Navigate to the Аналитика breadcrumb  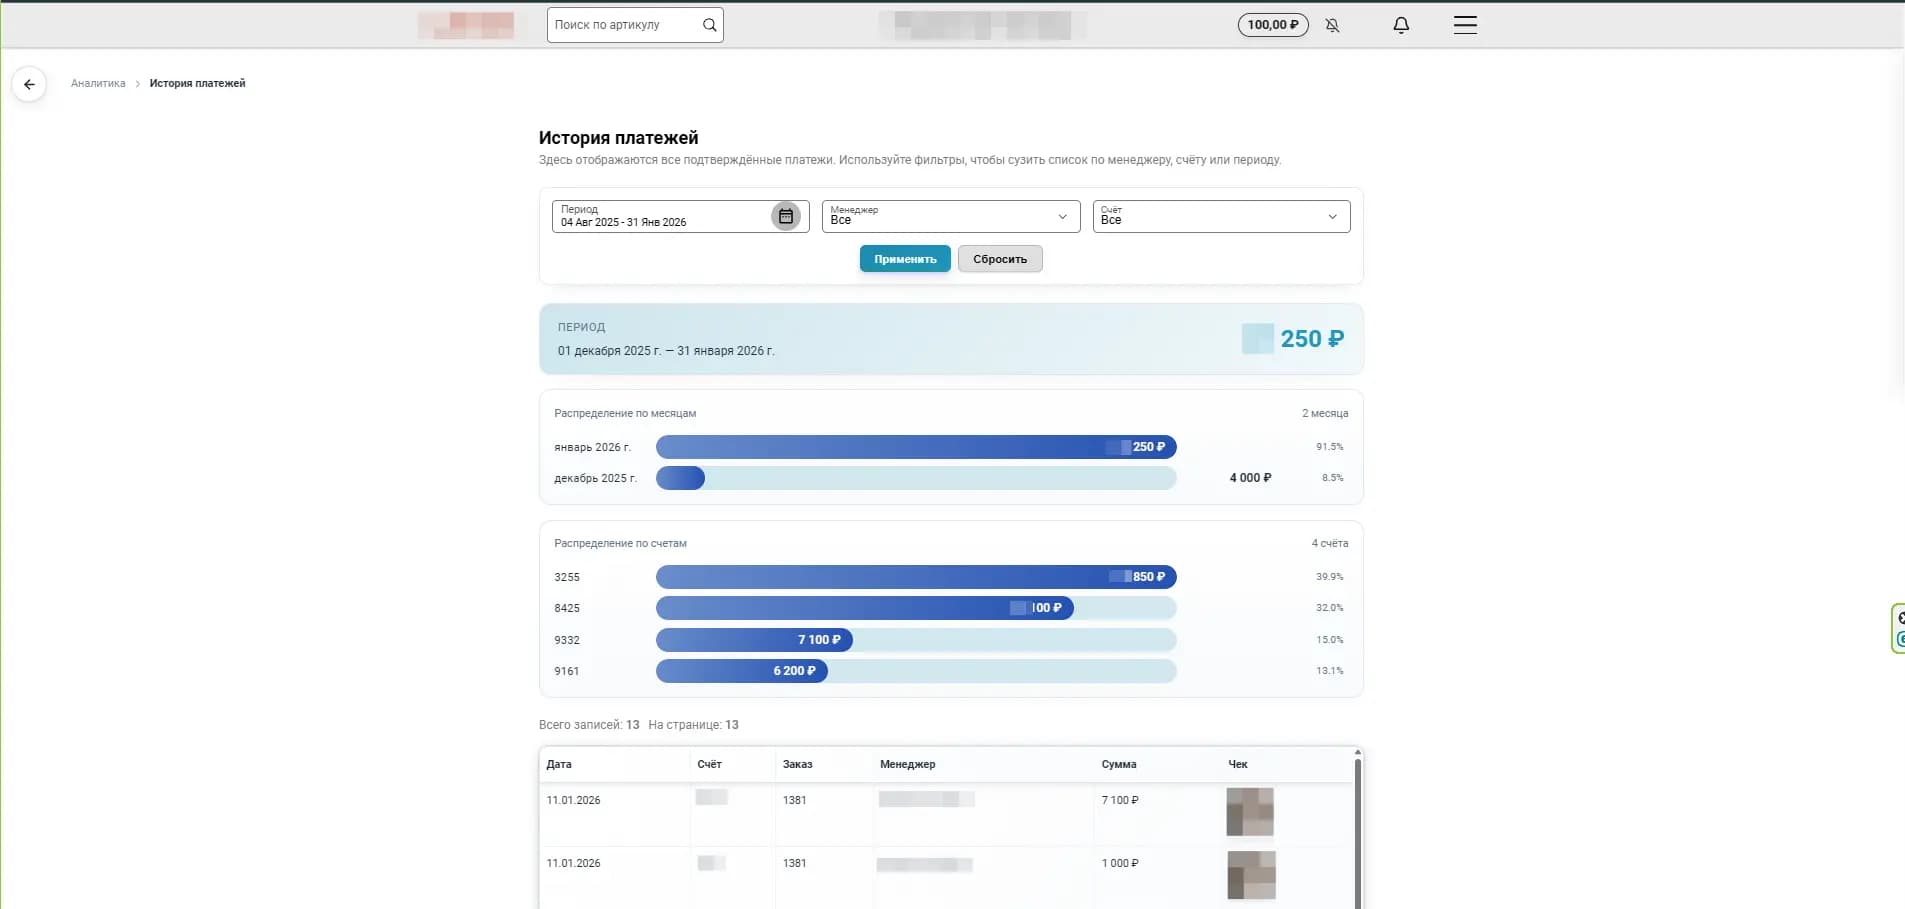point(97,84)
